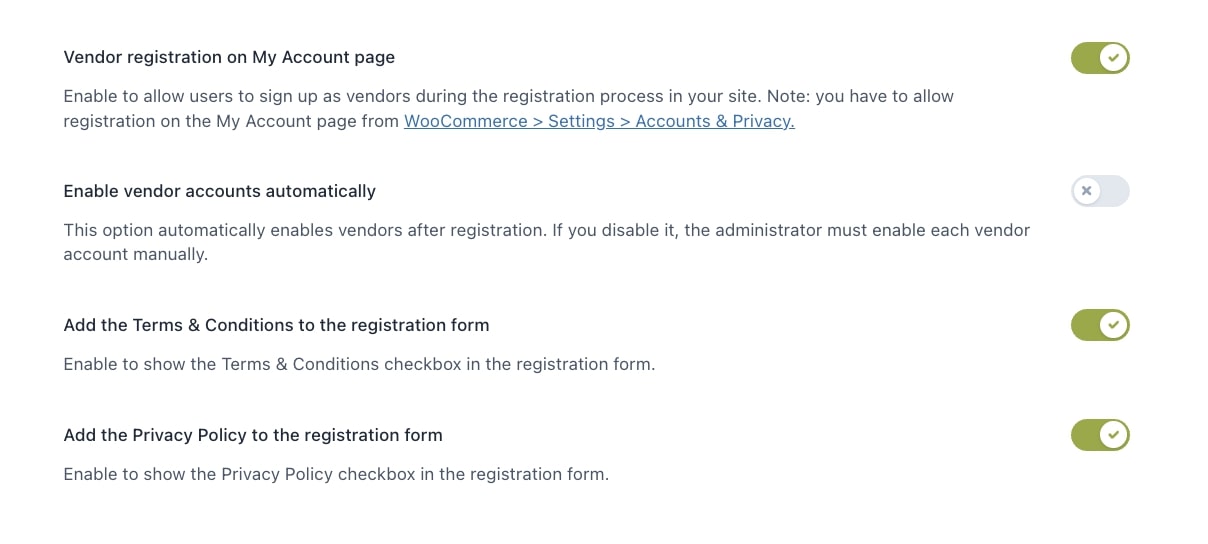Click 'Add the Terms & Conditions to the registration form' title
Screen dimensions: 1208x544
click(276, 325)
